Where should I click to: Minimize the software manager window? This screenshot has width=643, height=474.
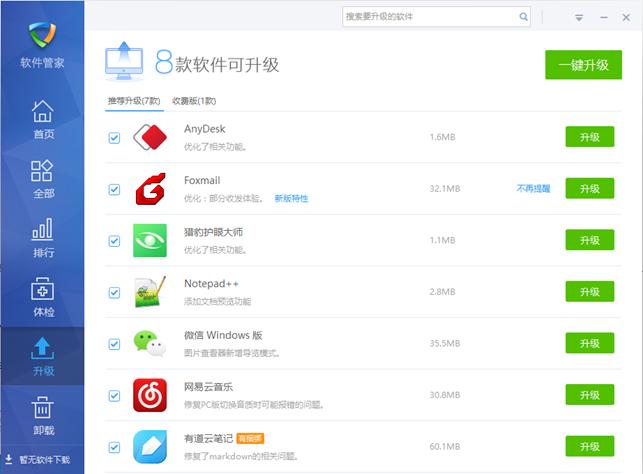click(x=604, y=17)
